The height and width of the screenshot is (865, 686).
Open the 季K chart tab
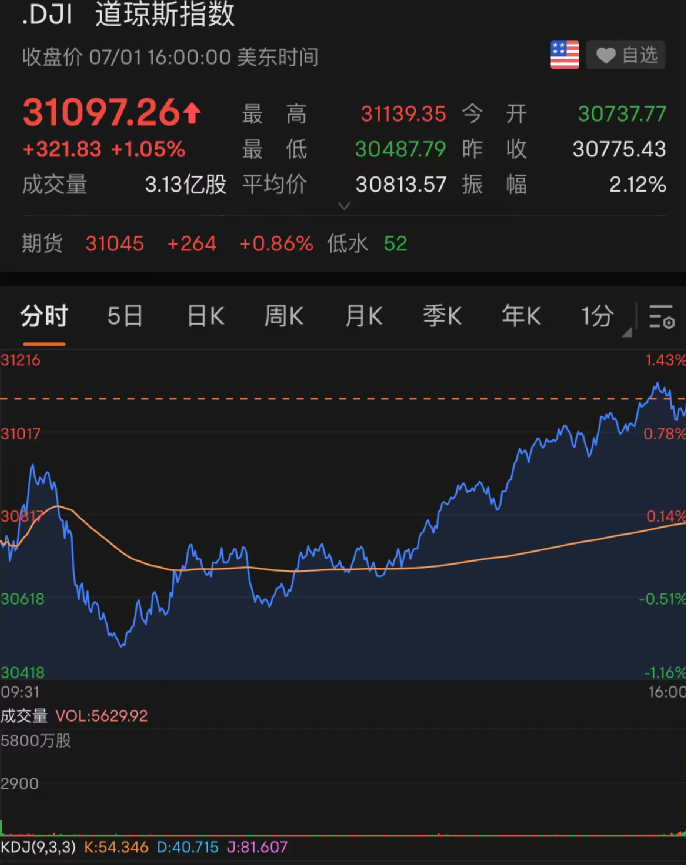[442, 317]
